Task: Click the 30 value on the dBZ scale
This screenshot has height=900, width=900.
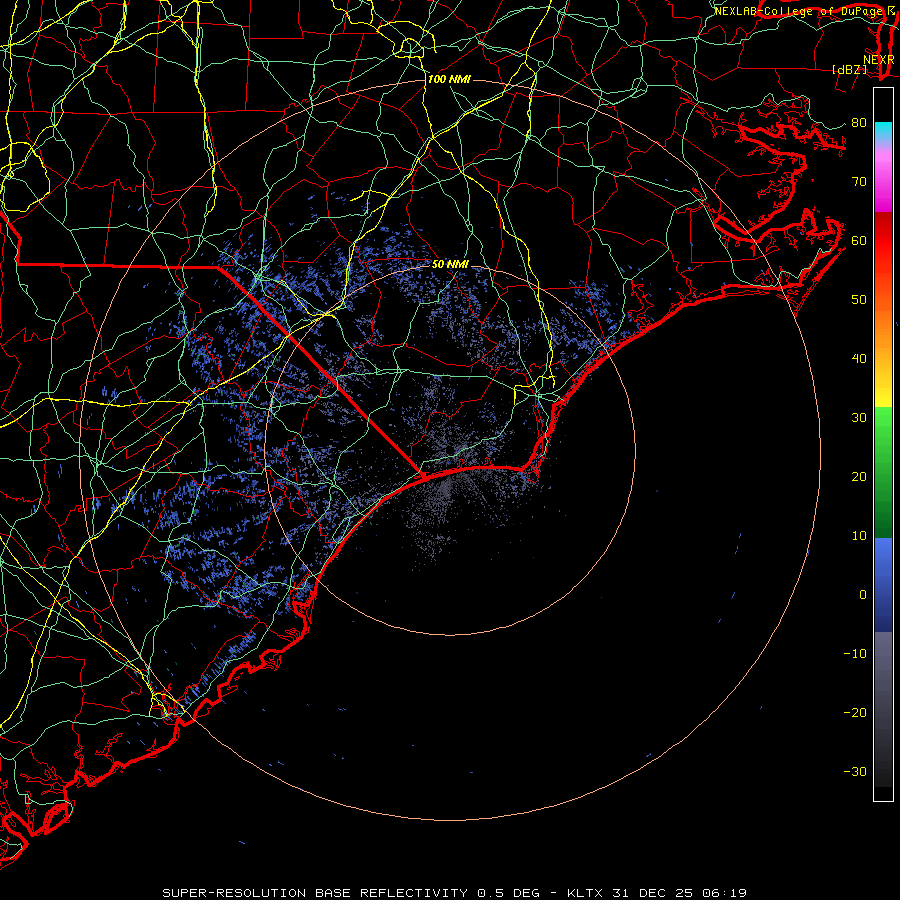Action: click(859, 418)
